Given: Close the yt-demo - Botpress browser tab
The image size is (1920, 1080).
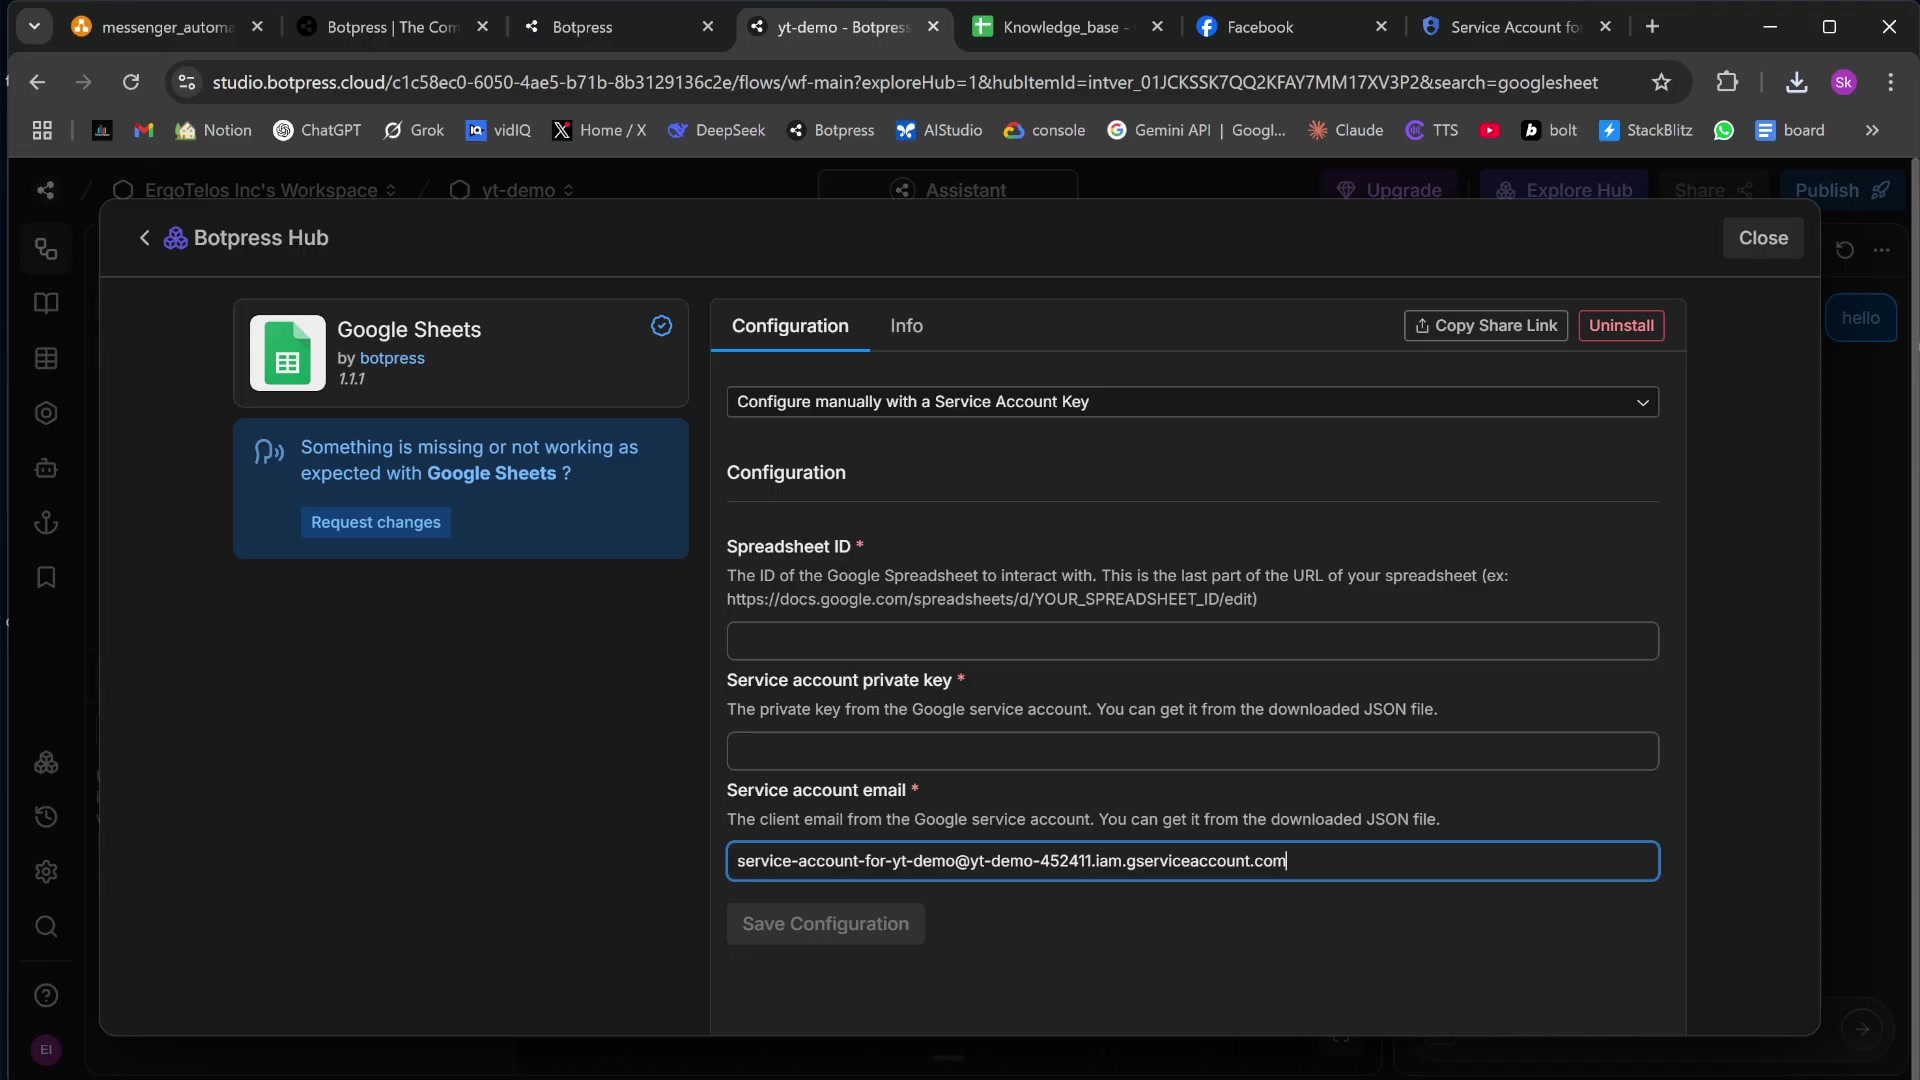Looking at the screenshot, I should point(933,27).
